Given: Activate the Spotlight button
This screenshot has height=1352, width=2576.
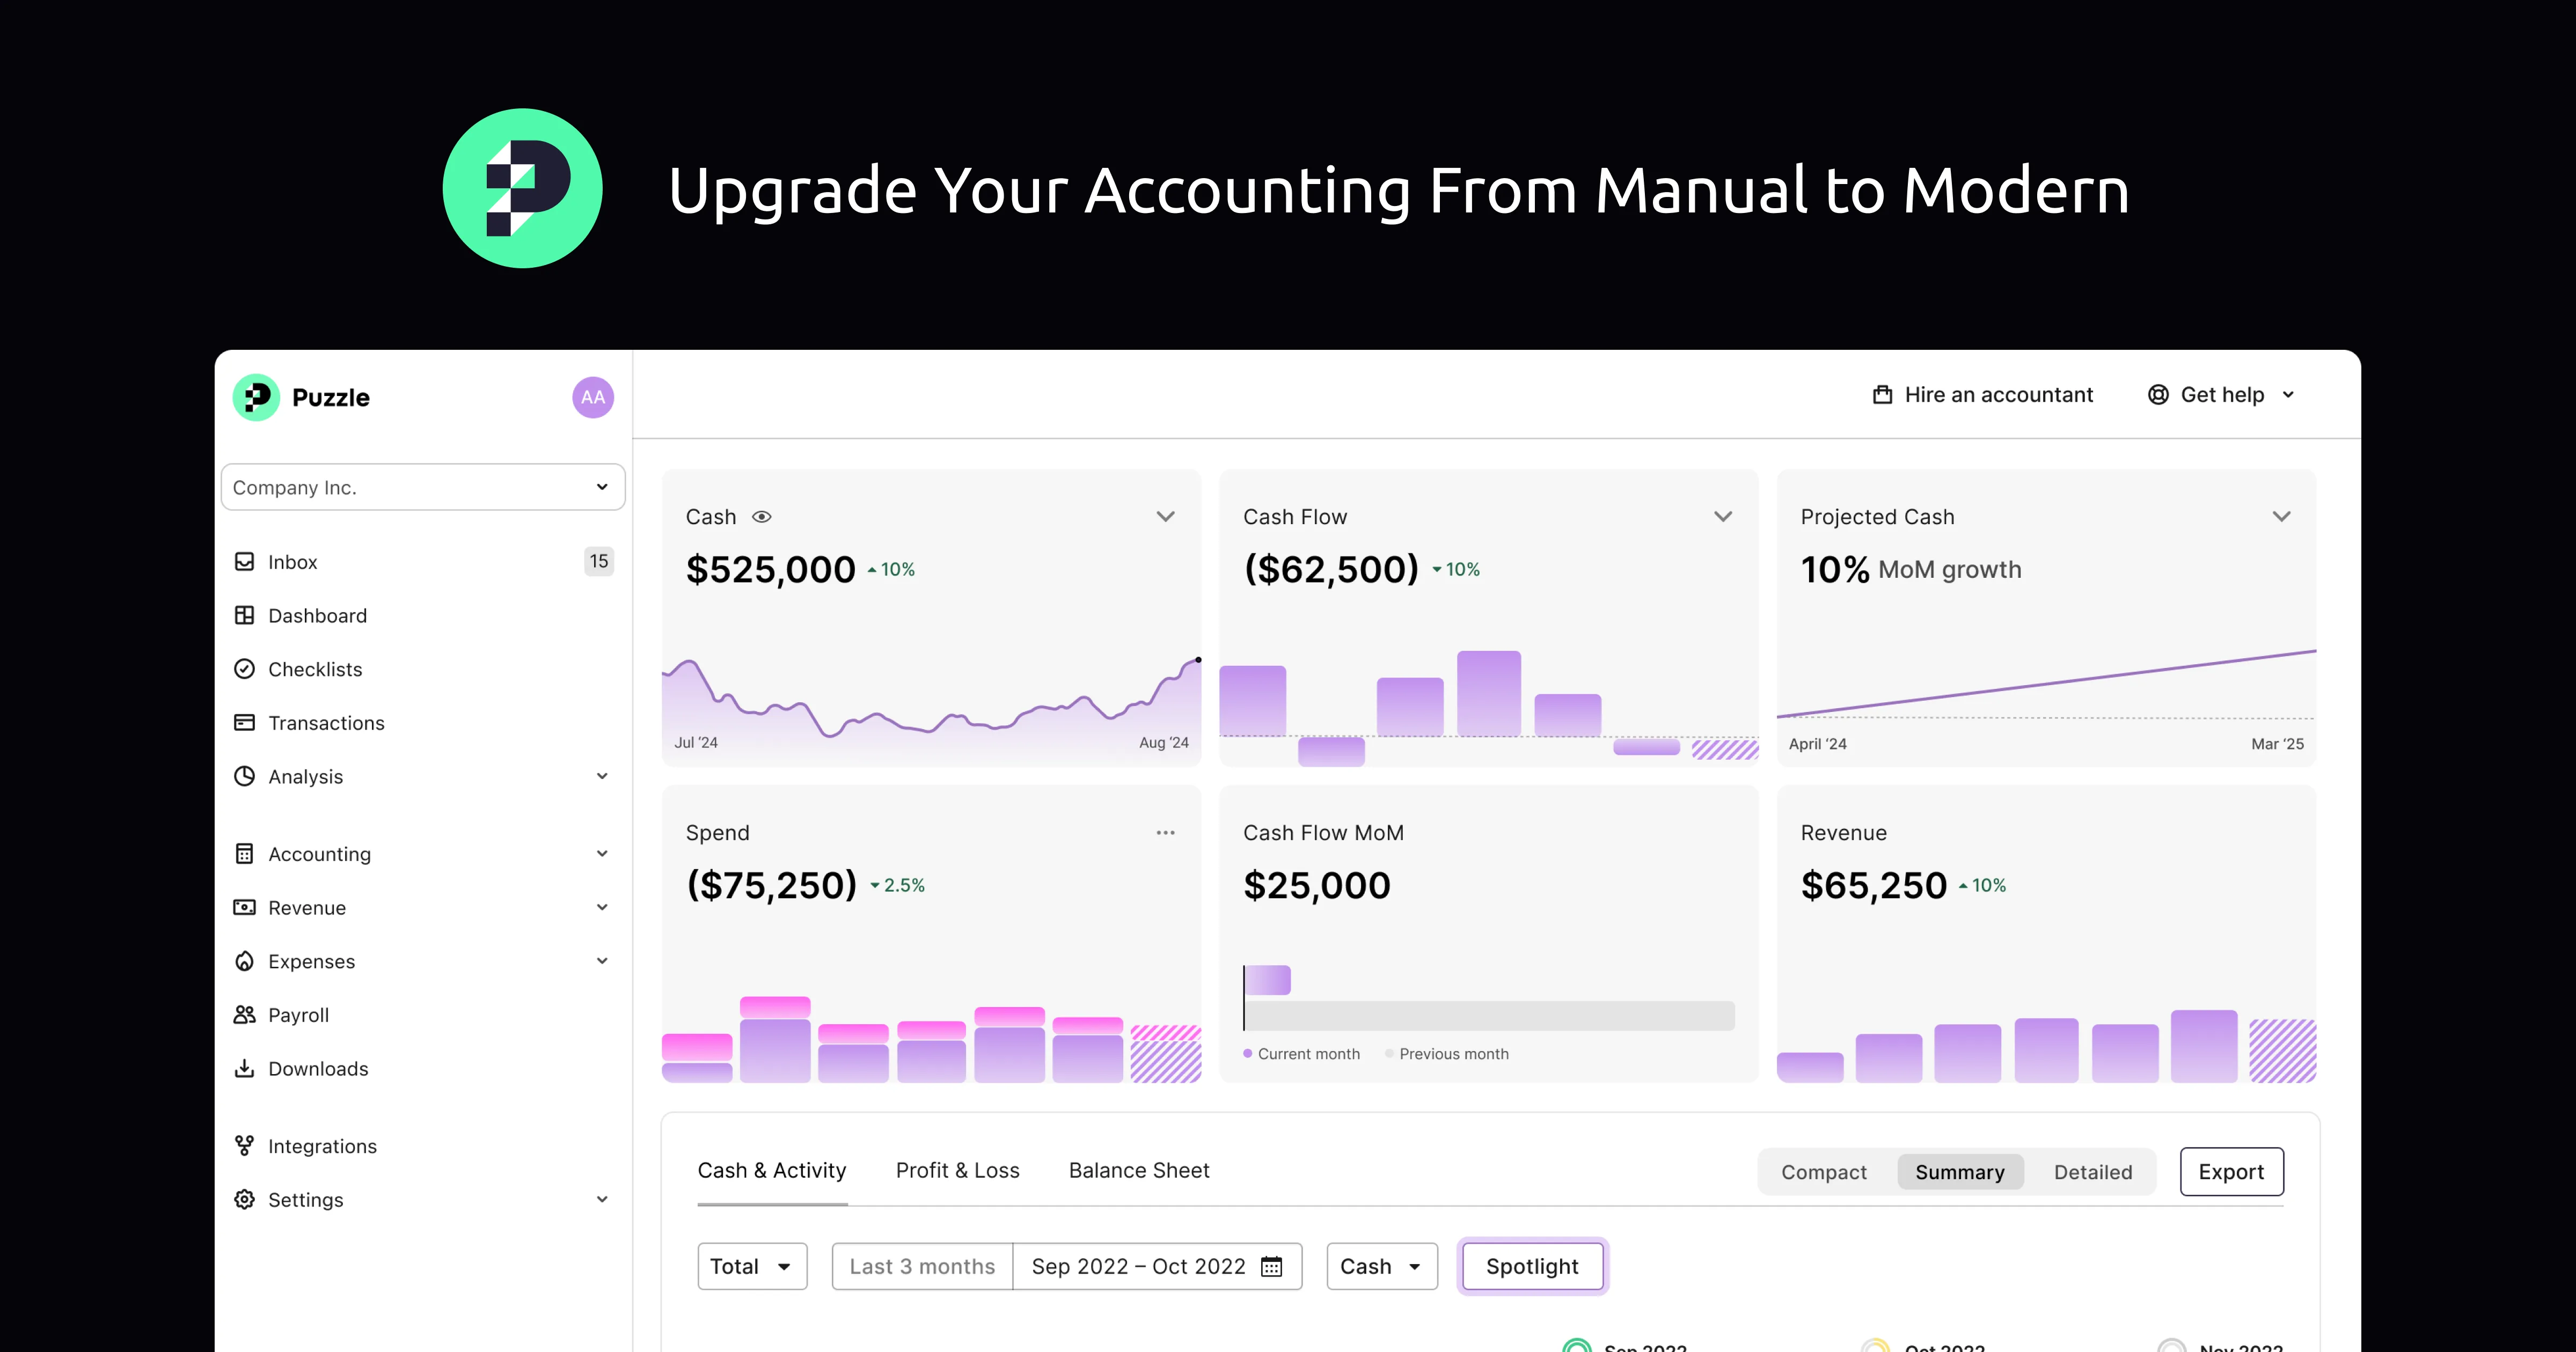Looking at the screenshot, I should tap(1532, 1265).
